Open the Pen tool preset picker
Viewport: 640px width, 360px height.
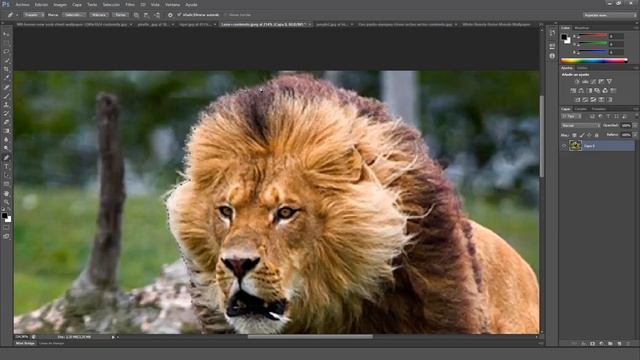pyautogui.click(x=11, y=15)
